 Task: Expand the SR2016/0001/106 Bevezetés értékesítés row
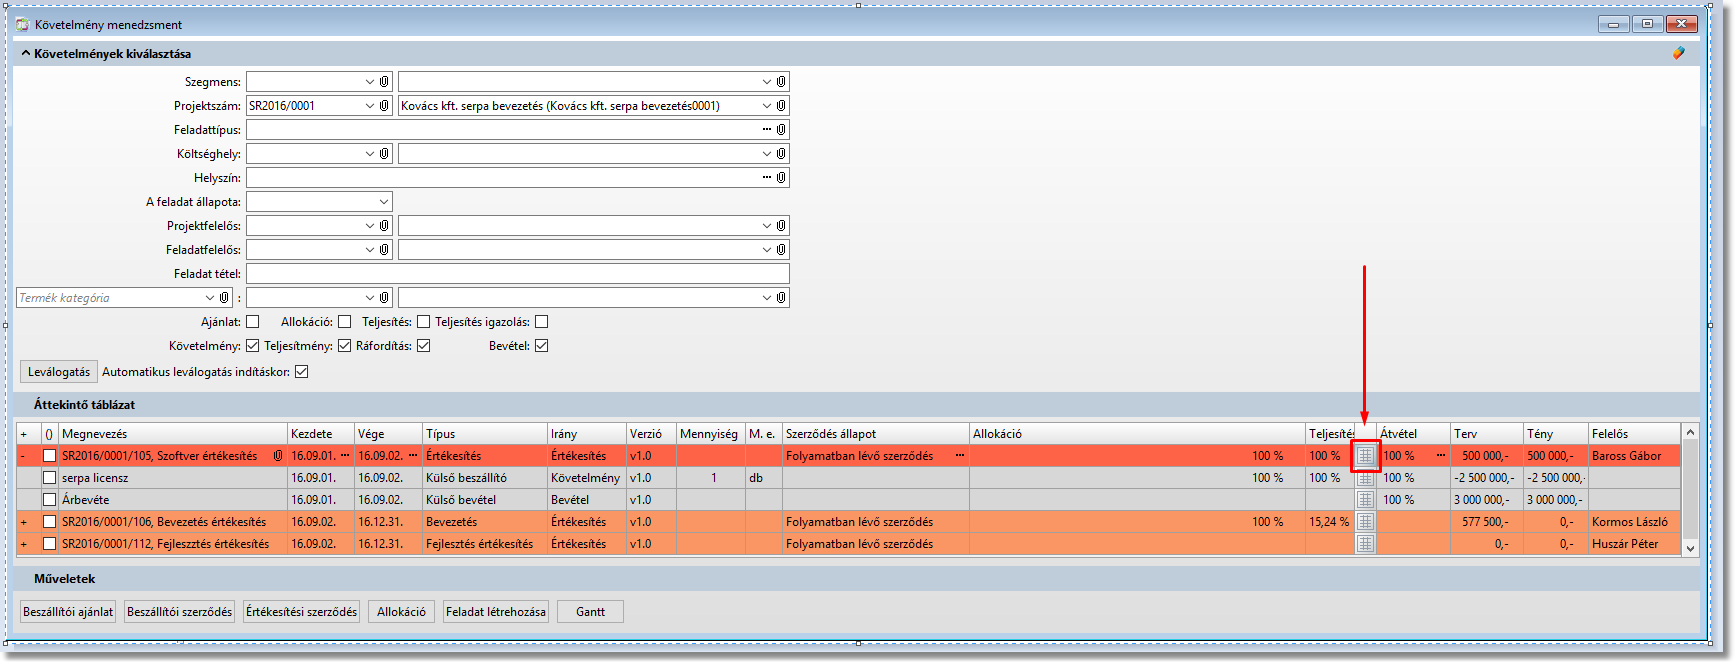(x=24, y=522)
